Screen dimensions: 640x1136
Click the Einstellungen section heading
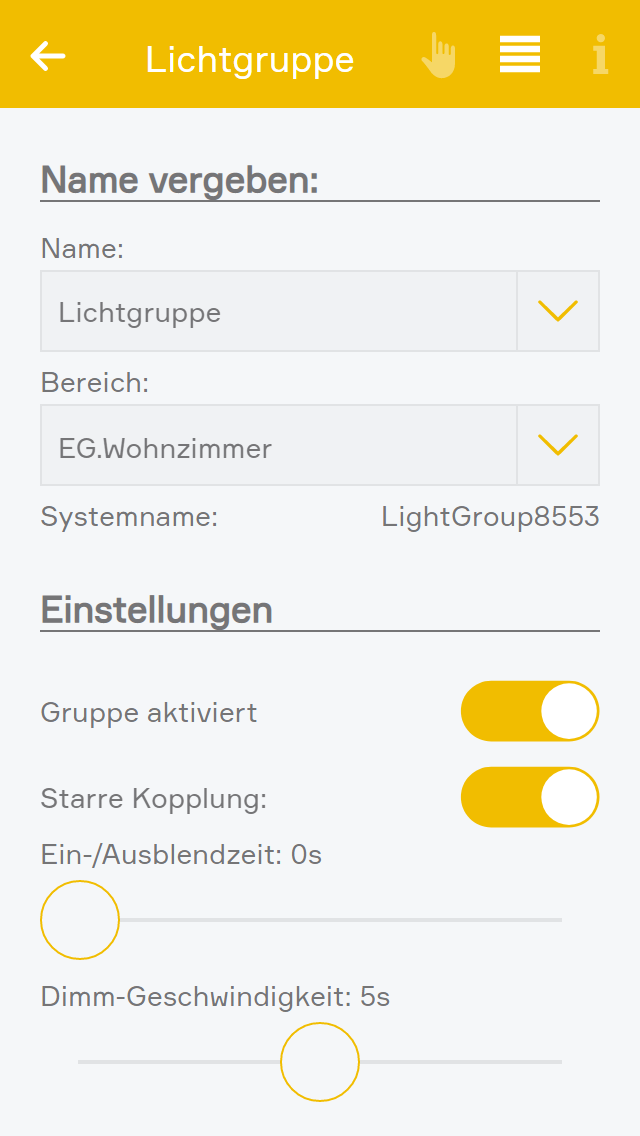(157, 610)
